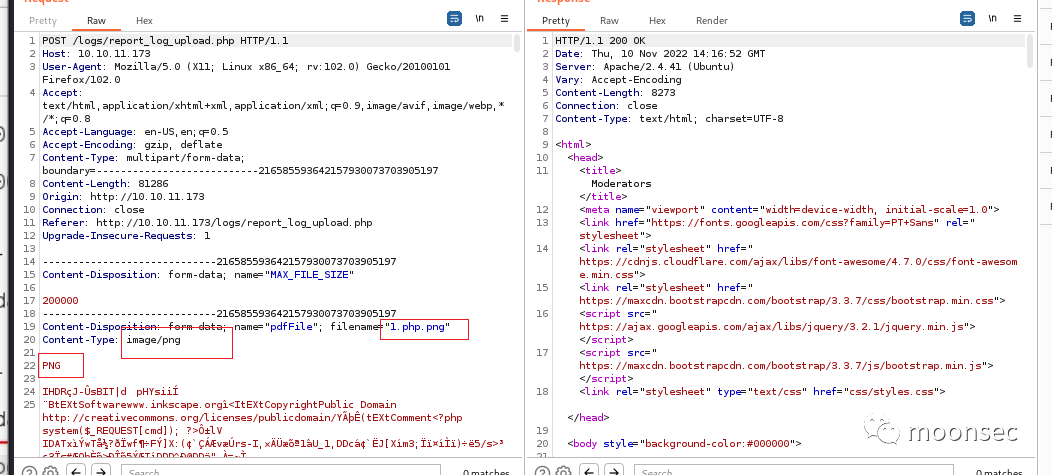This screenshot has height=475, width=1052.
Task: Go to previous match in Response search
Action: coord(590,472)
